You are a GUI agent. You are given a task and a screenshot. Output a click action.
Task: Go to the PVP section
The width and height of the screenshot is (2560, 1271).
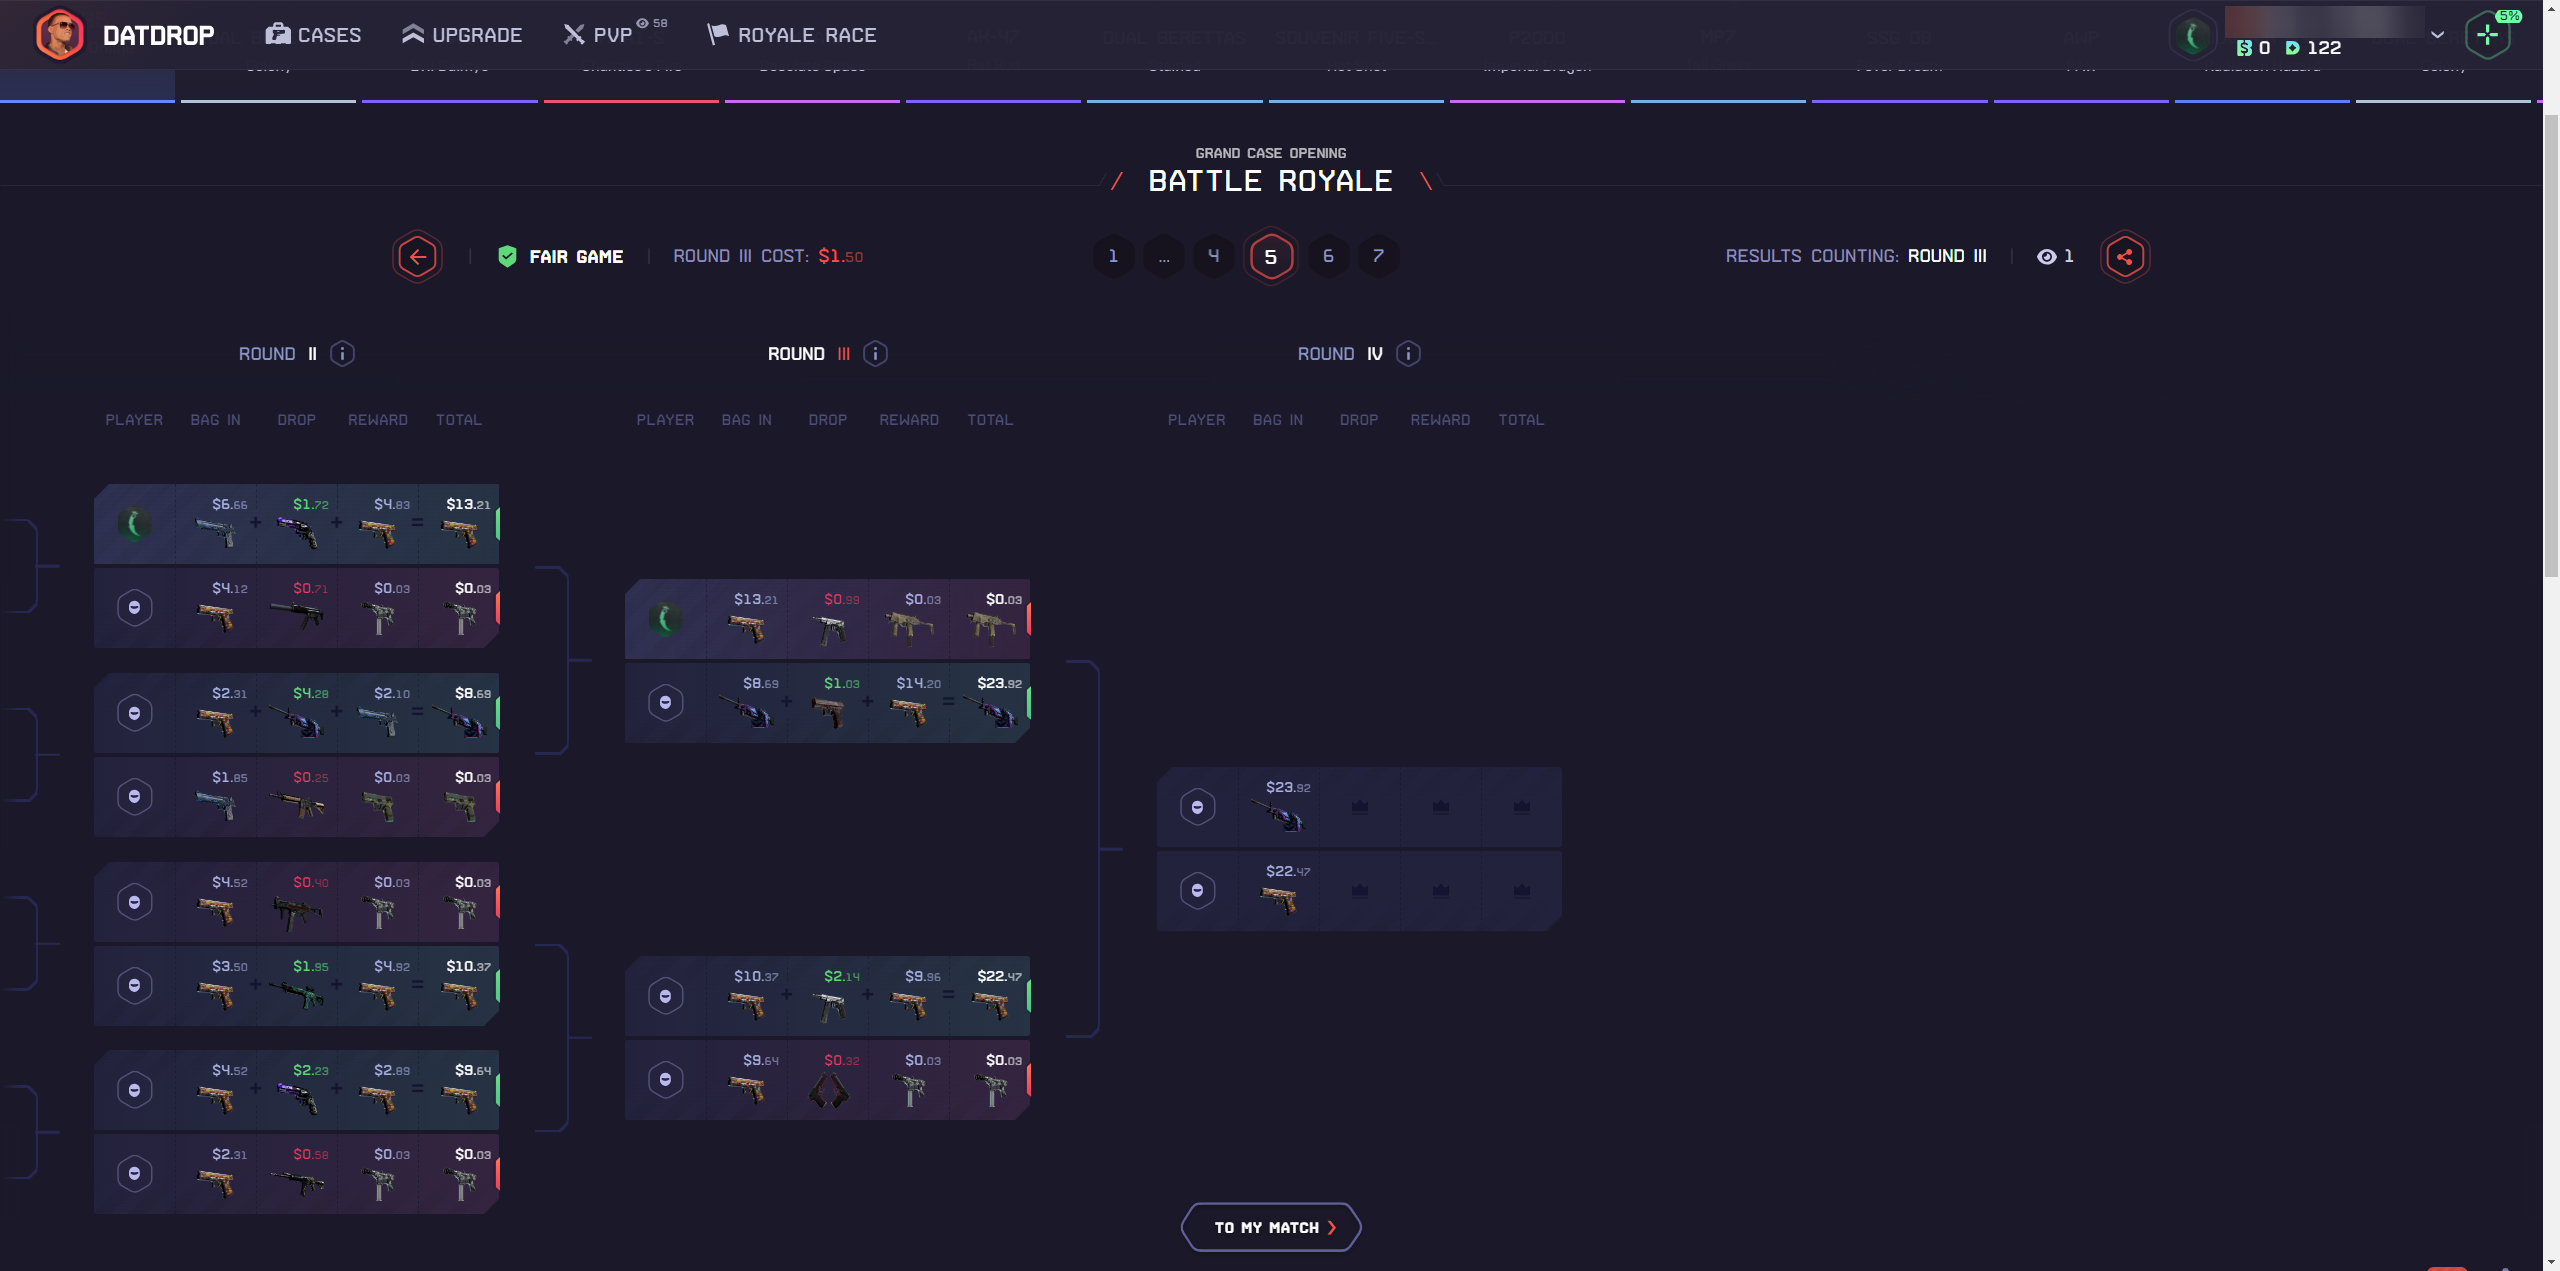pos(598,35)
